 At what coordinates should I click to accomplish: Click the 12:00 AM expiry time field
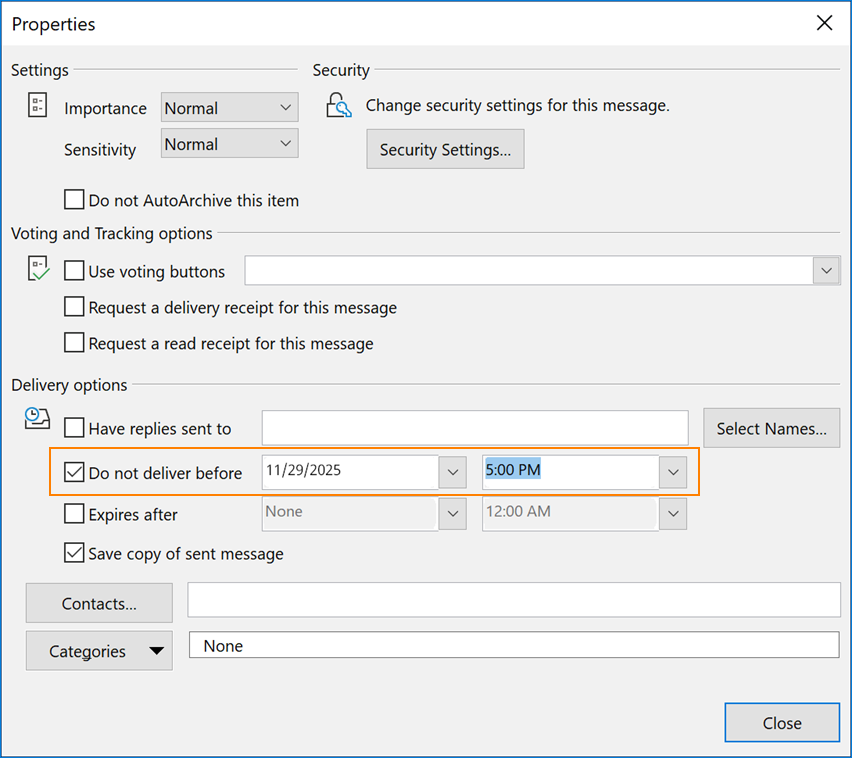pyautogui.click(x=571, y=513)
